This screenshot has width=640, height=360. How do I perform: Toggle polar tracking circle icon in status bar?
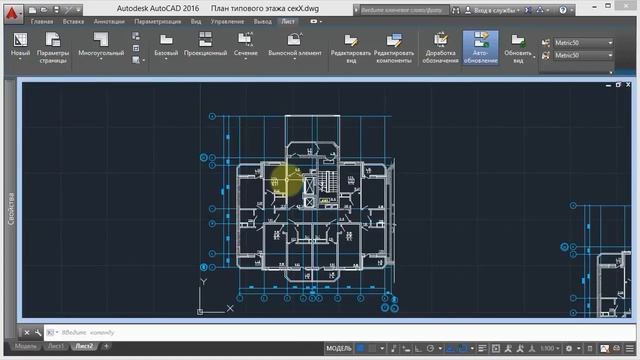[430, 349]
